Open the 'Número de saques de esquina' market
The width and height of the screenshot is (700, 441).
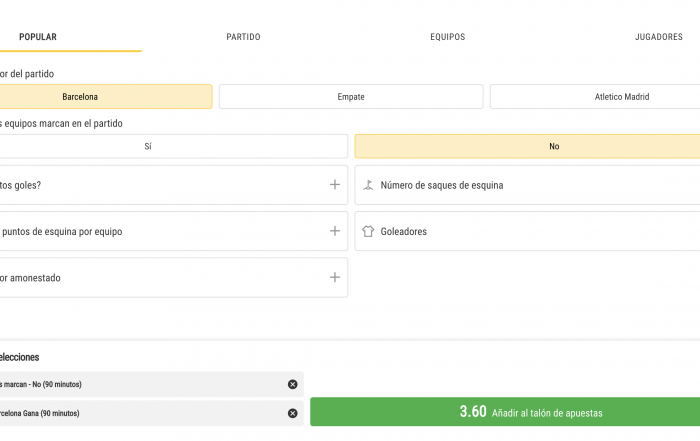pos(527,185)
